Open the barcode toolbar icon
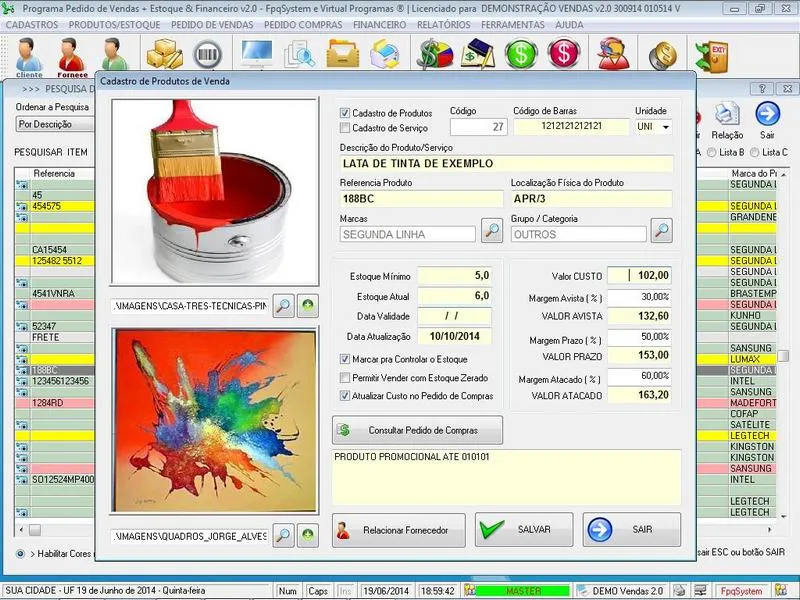 click(x=207, y=55)
